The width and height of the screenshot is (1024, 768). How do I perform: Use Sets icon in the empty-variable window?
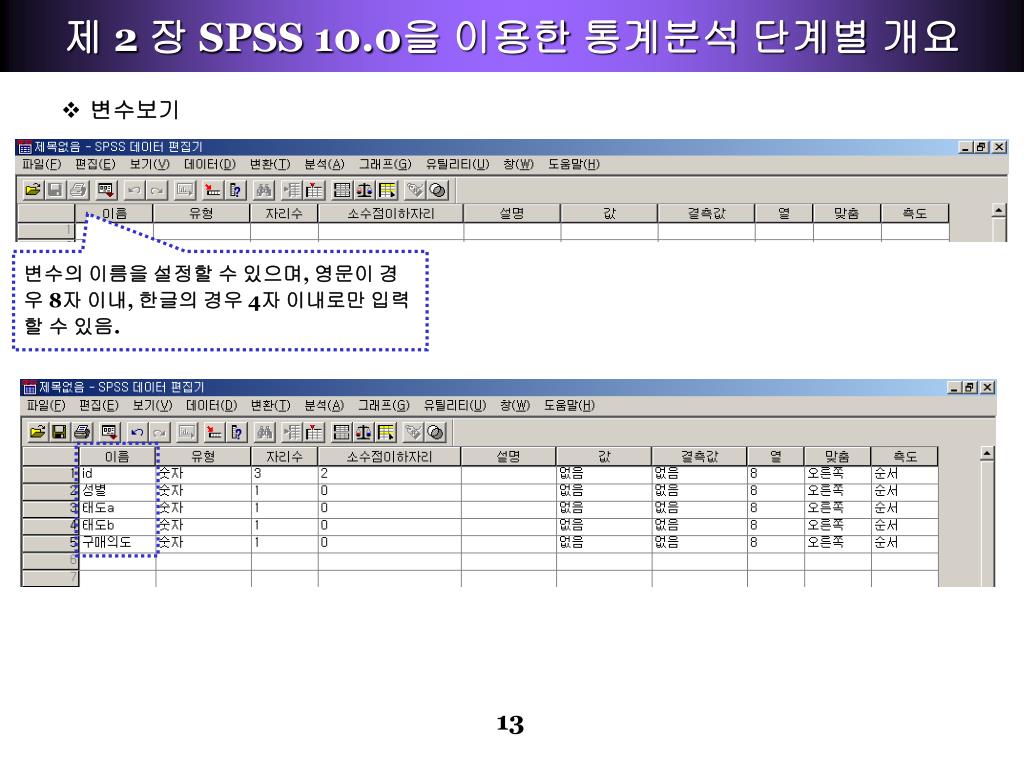(438, 190)
